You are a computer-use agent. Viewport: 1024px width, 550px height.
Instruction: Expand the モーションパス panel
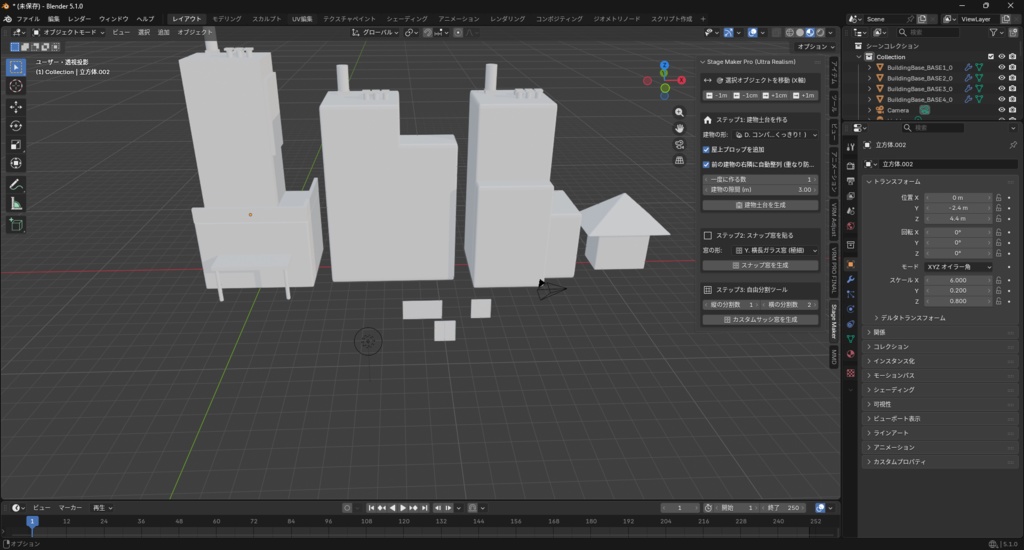click(940, 376)
